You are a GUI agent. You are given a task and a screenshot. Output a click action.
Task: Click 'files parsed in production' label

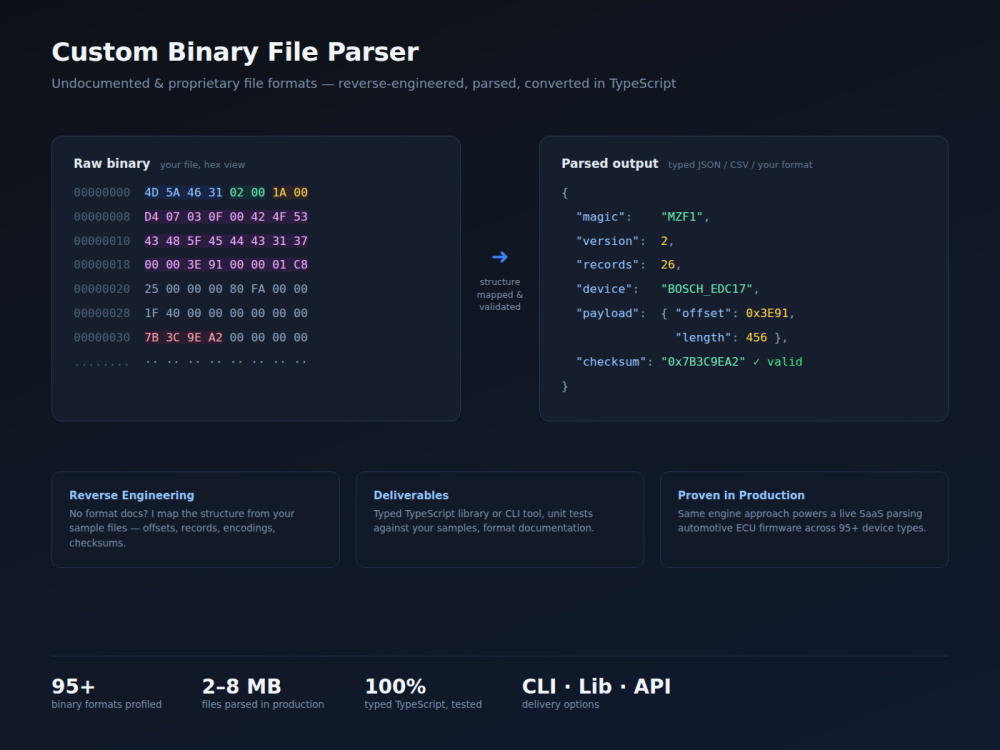(263, 704)
